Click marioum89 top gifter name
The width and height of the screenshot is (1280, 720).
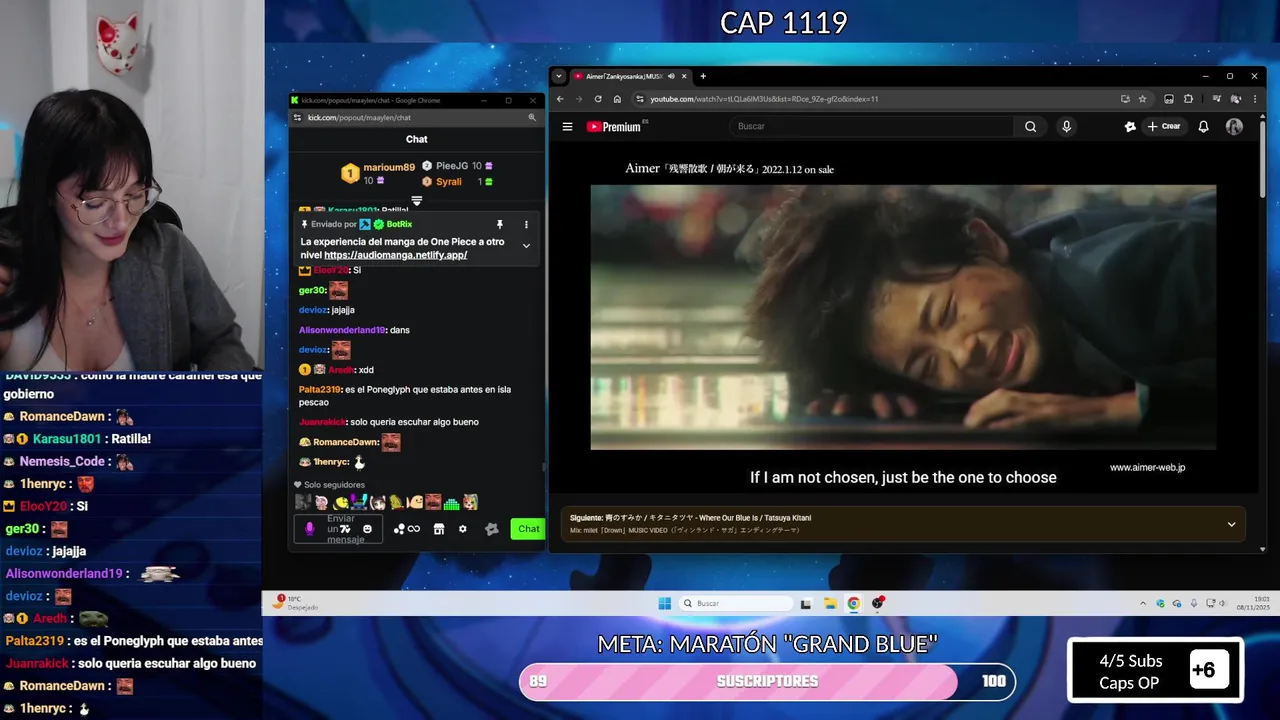pos(389,167)
